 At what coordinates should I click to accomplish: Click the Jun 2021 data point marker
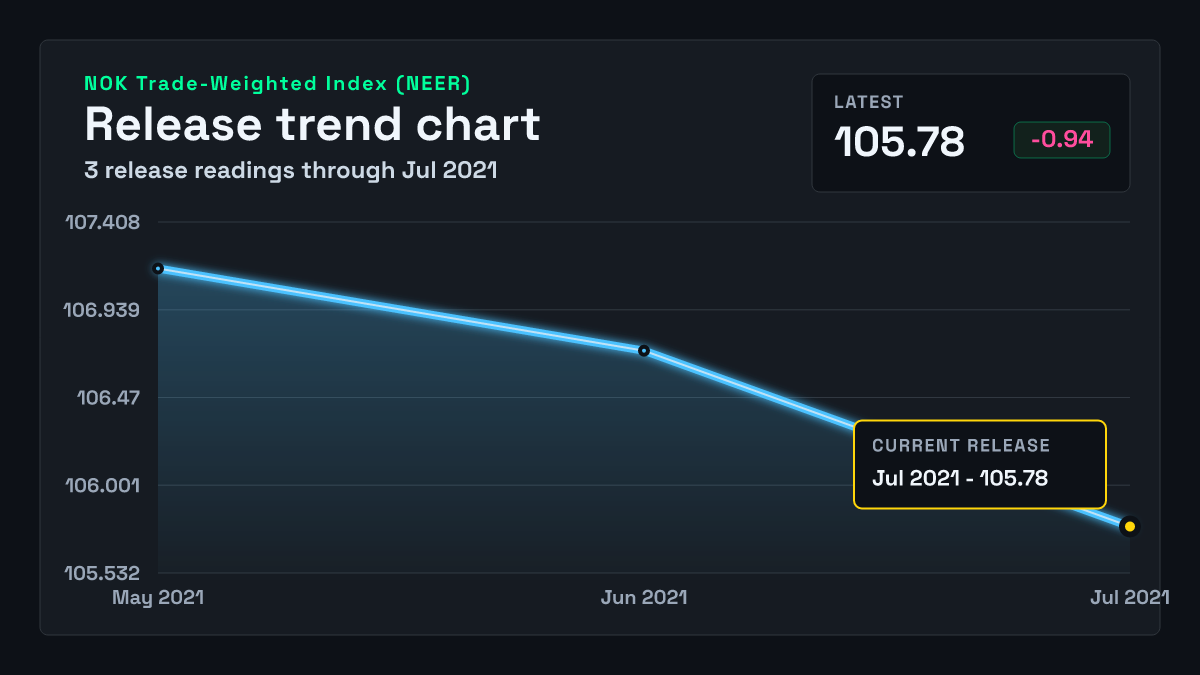pyautogui.click(x=644, y=351)
